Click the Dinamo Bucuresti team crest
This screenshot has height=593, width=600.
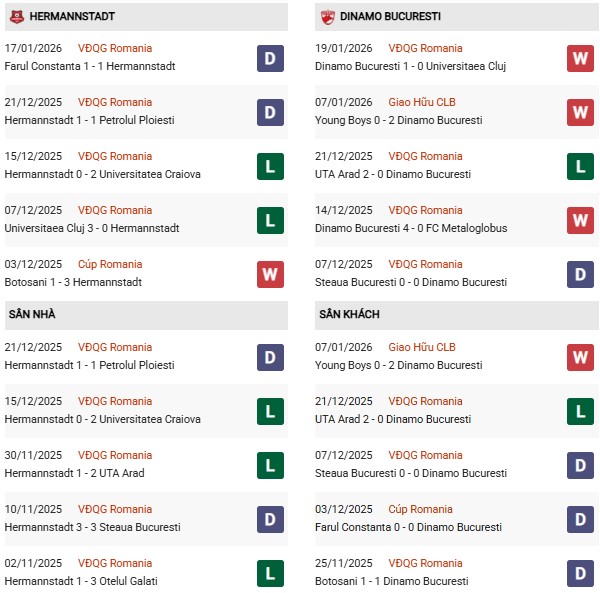(328, 16)
